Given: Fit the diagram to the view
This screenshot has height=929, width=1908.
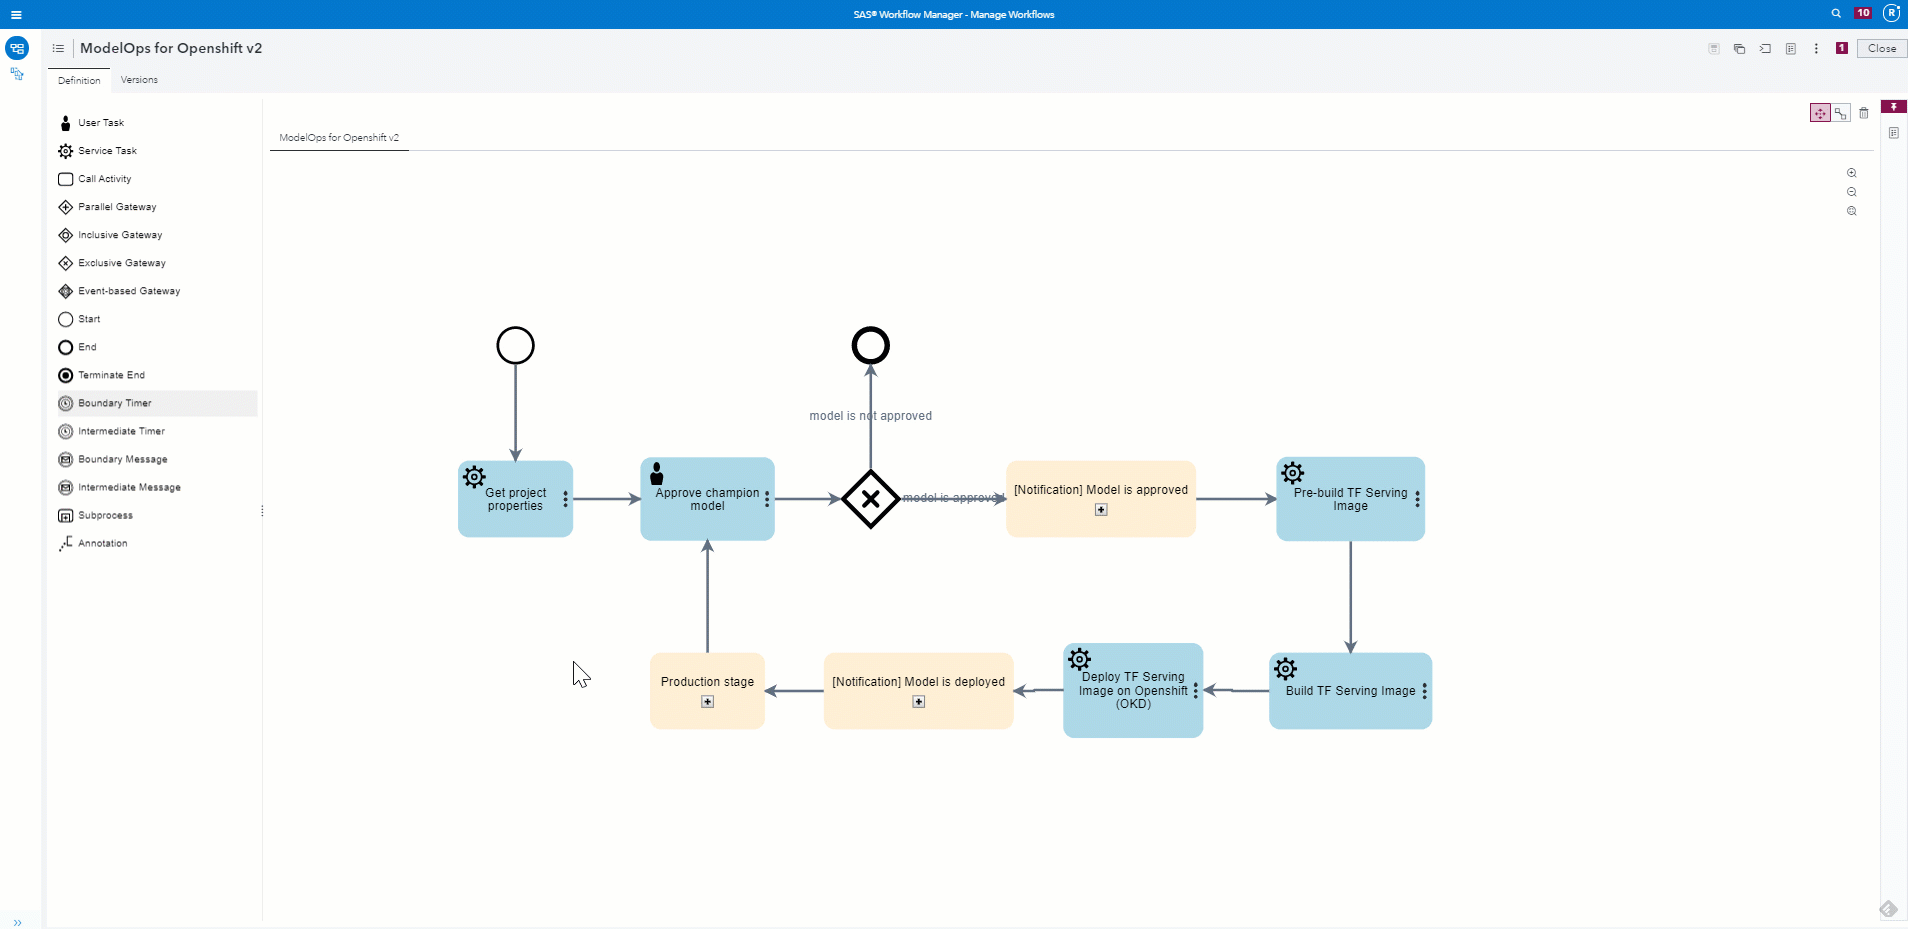Looking at the screenshot, I should click(1852, 211).
